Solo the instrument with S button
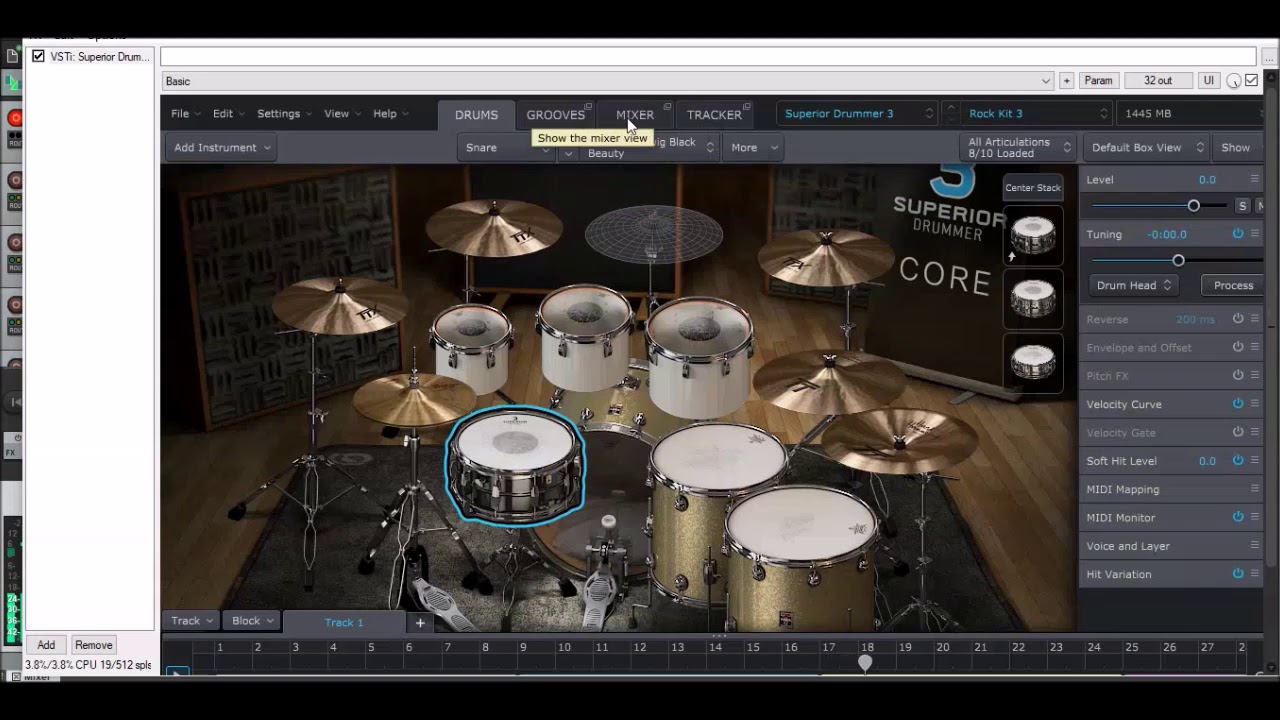This screenshot has width=1280, height=720. 1242,206
